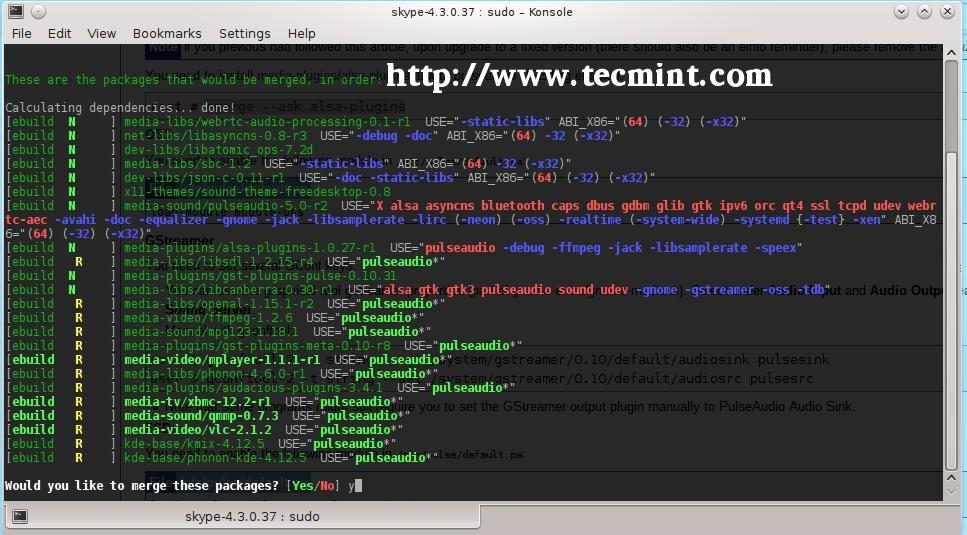Open the File menu

pos(22,33)
